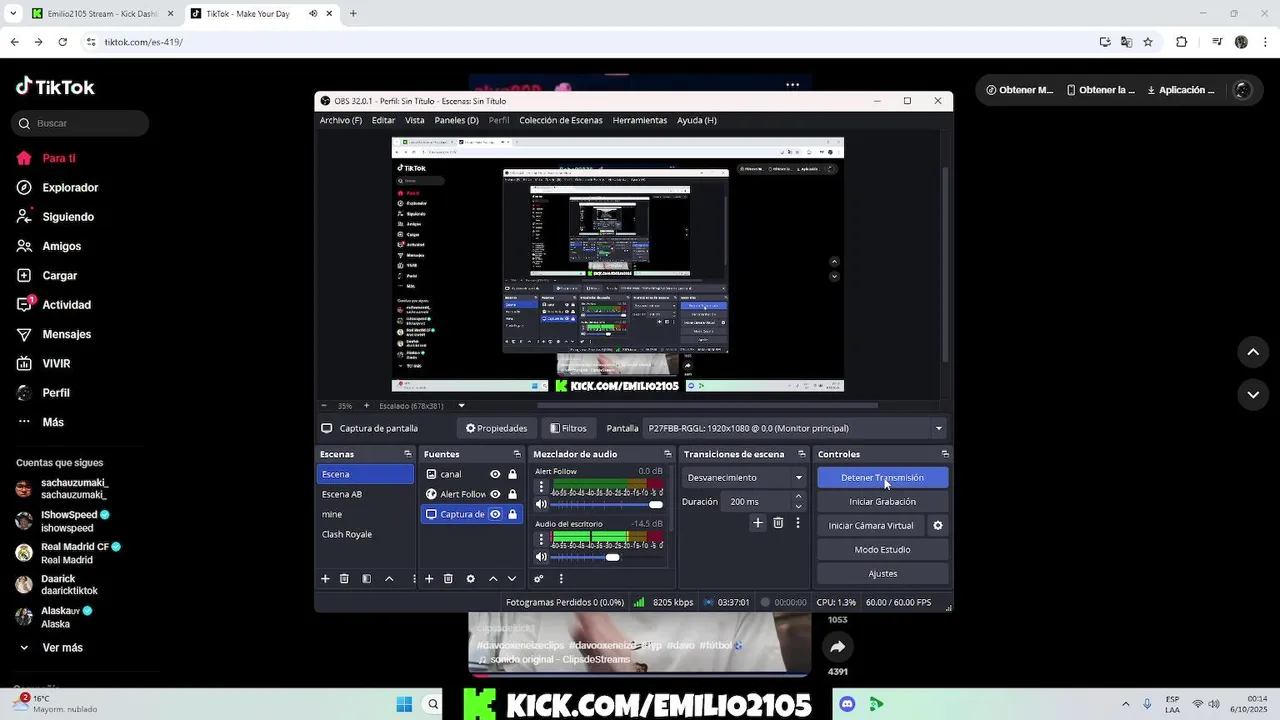
Task: Click Iniciar Grabación in OBS controls
Action: pyautogui.click(x=882, y=502)
